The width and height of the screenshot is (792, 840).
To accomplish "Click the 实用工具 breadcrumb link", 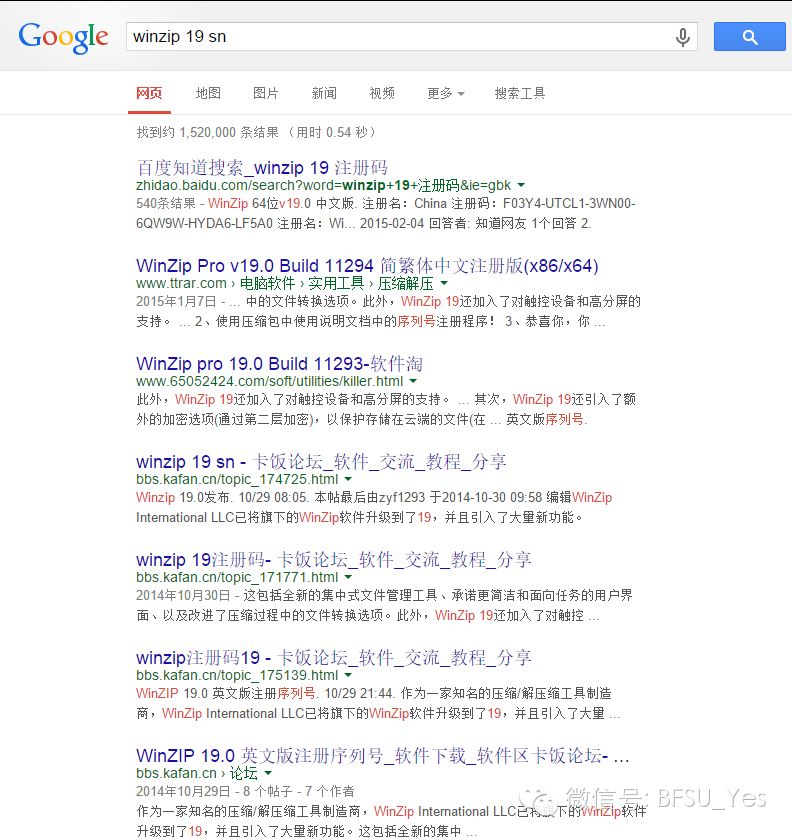I will [x=336, y=283].
